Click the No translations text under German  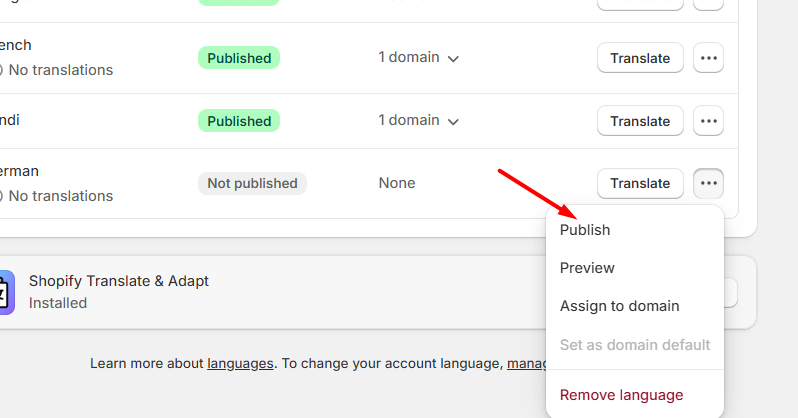pyautogui.click(x=60, y=196)
